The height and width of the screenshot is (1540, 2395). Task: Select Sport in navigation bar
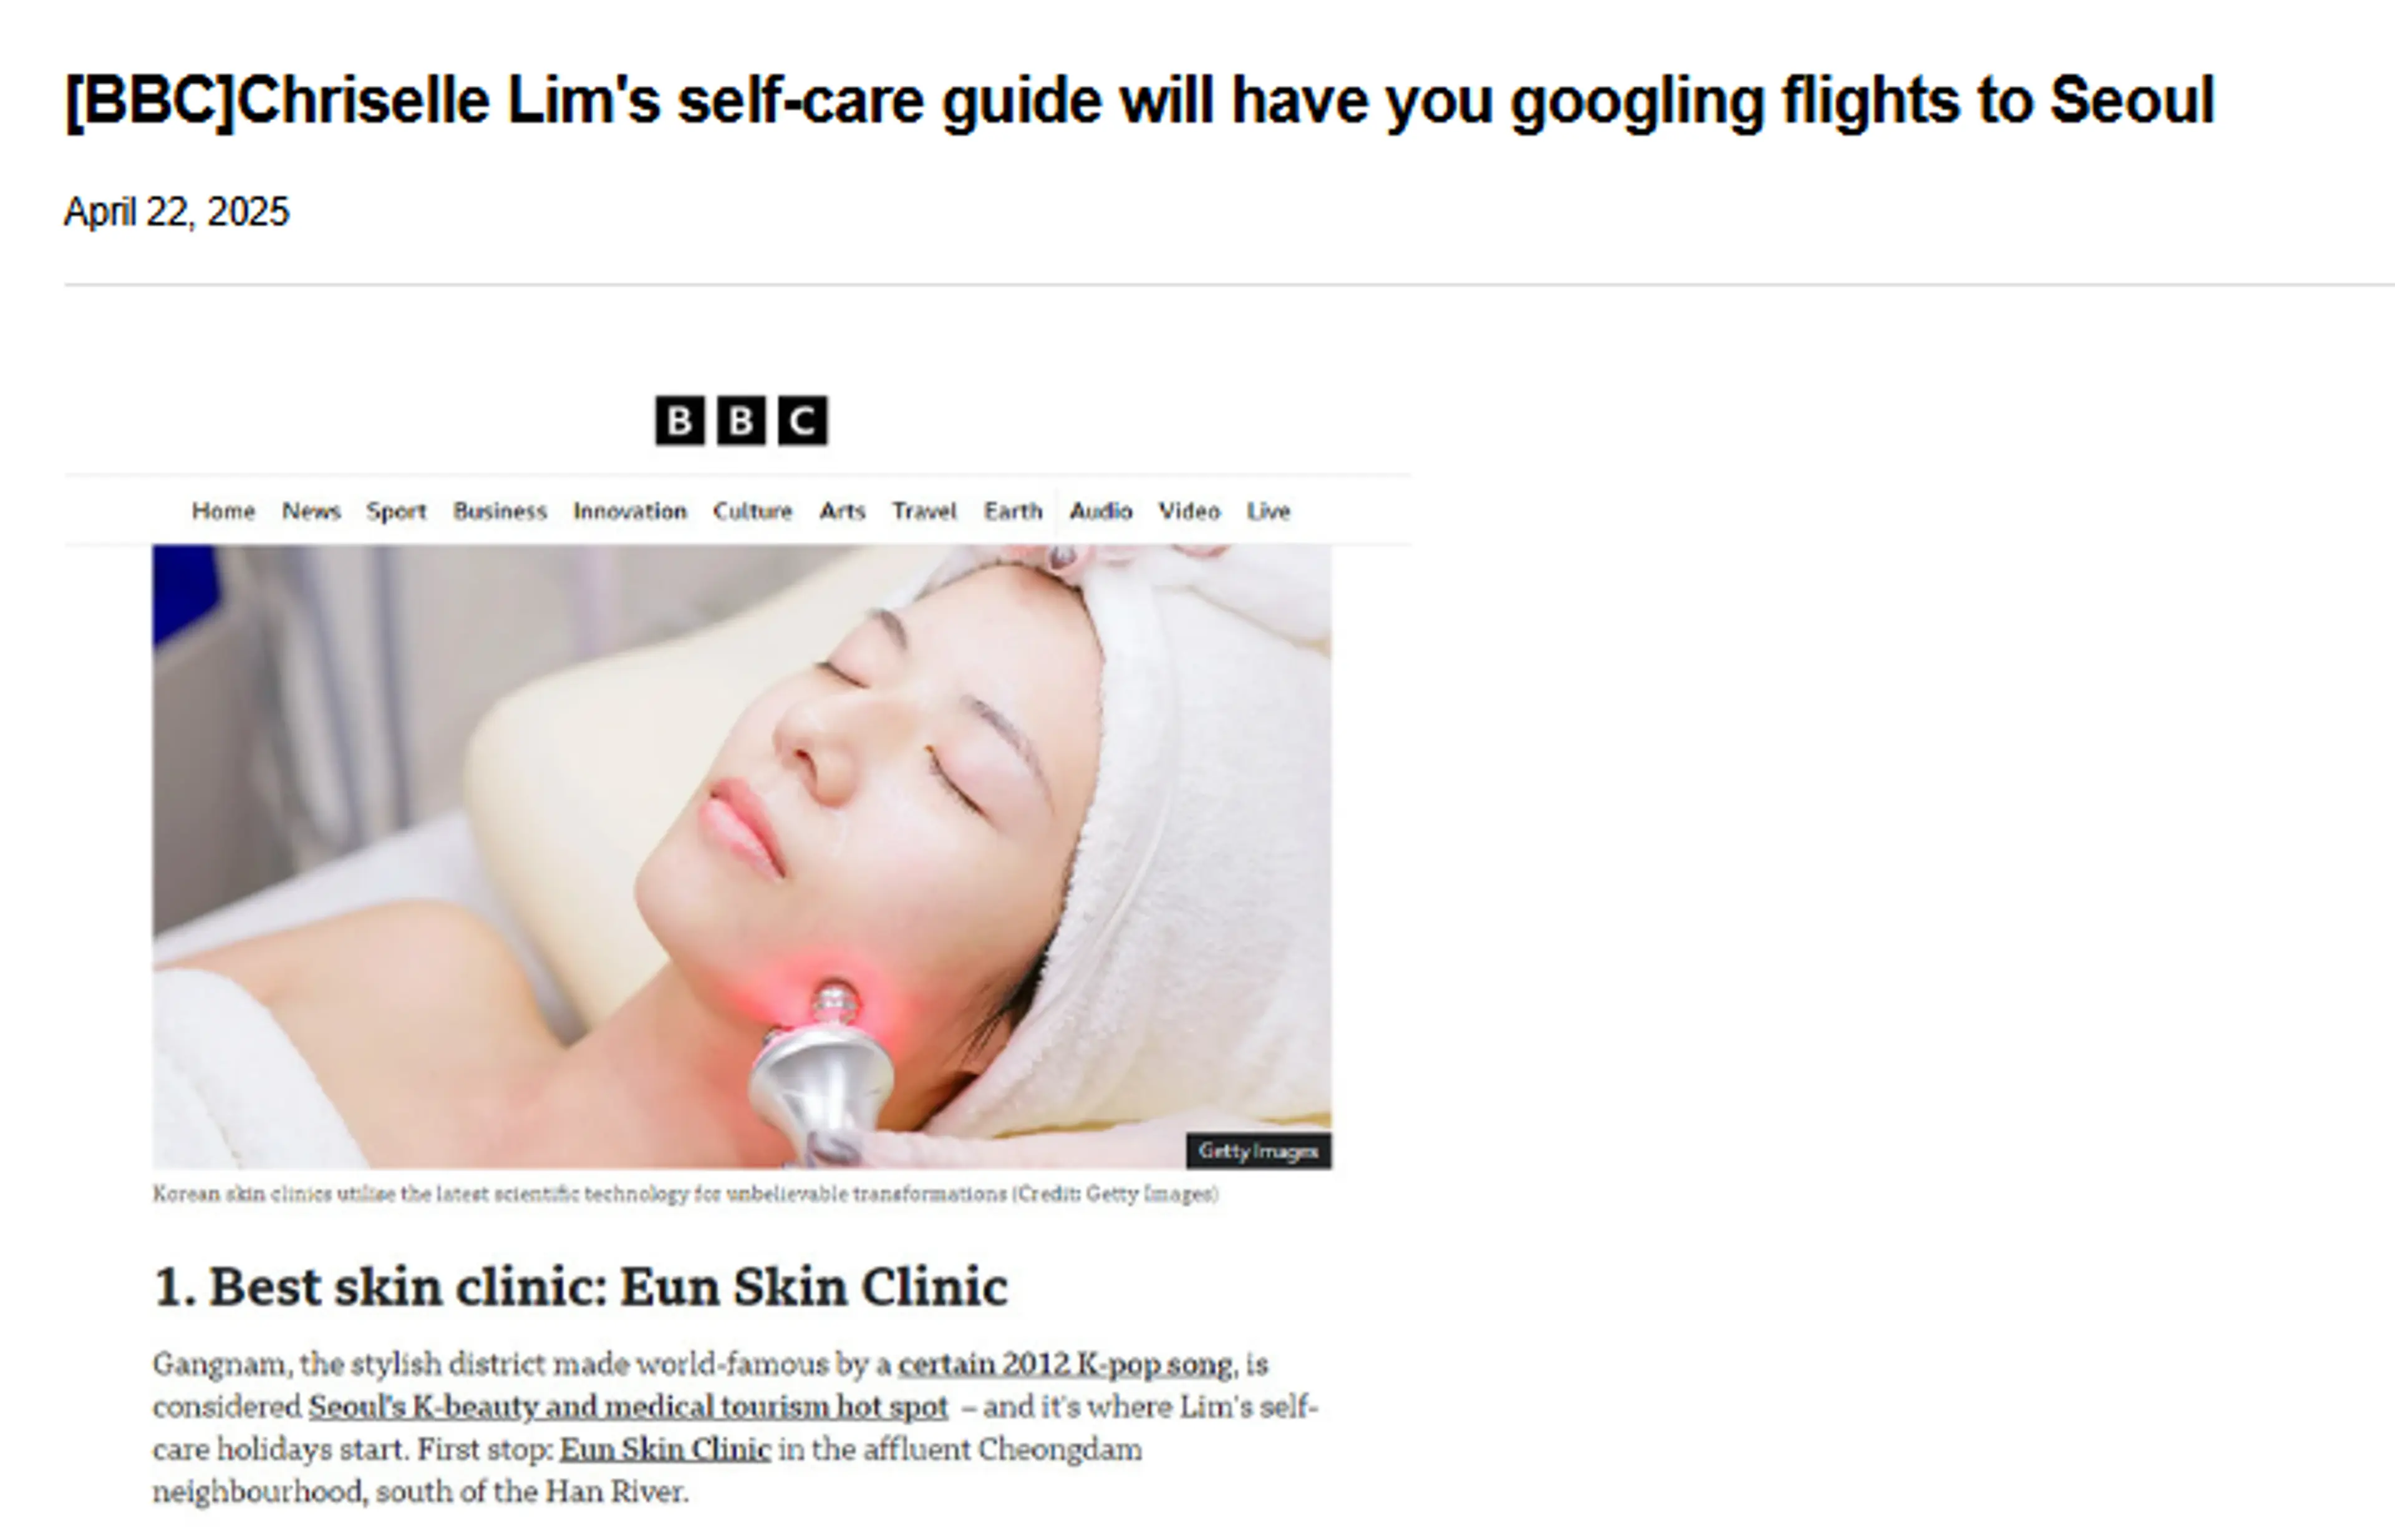tap(396, 511)
